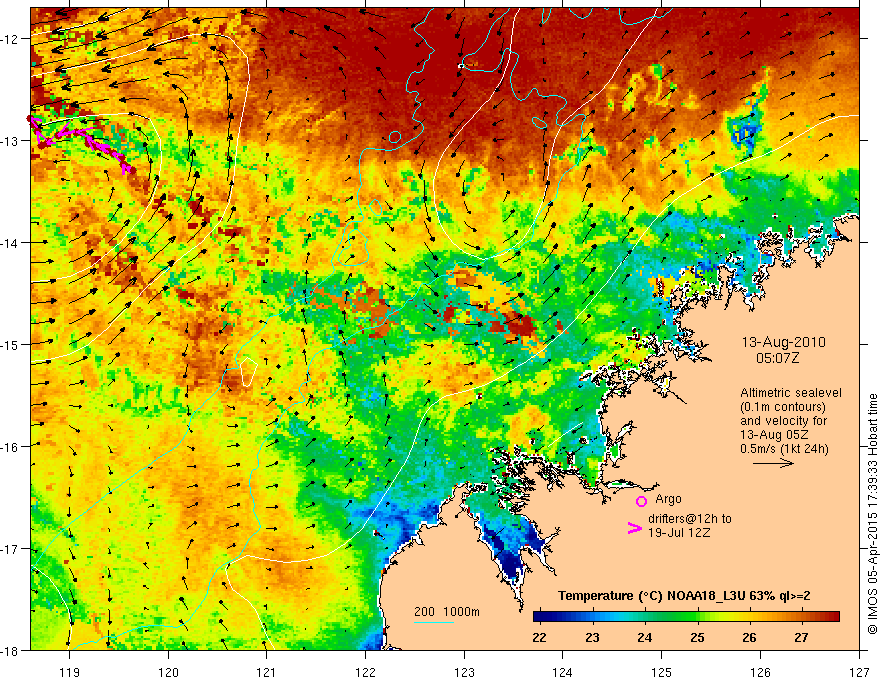This screenshot has height=680, width=880.
Task: Click longitude axis label "122"
Action: 365,672
